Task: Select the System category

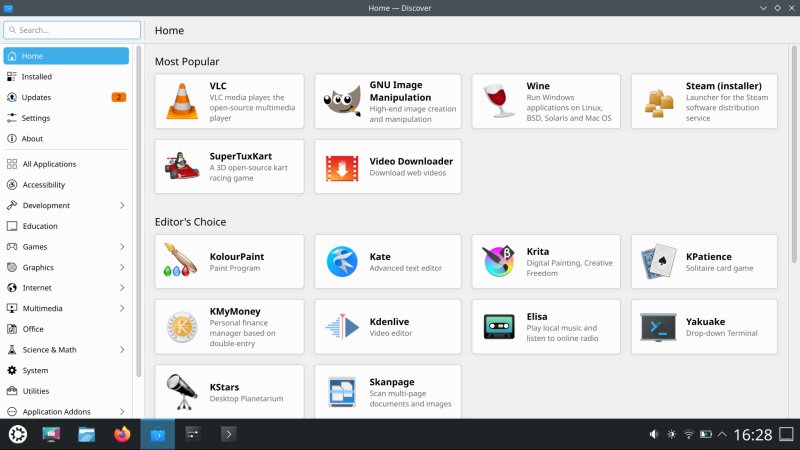Action: pos(66,370)
